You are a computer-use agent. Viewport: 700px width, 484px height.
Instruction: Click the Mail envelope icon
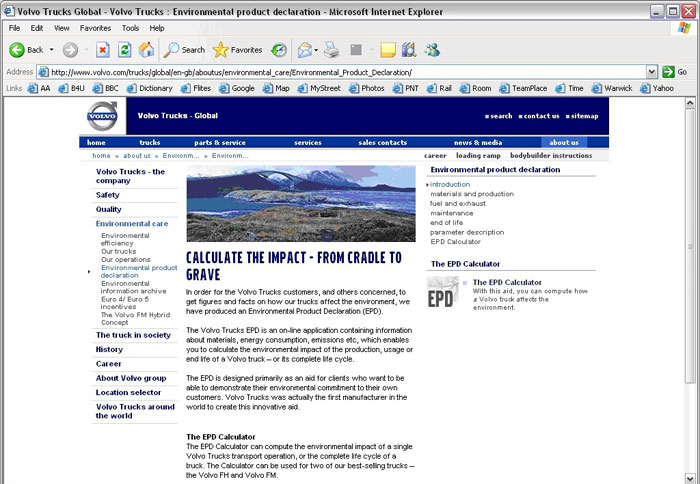304,50
